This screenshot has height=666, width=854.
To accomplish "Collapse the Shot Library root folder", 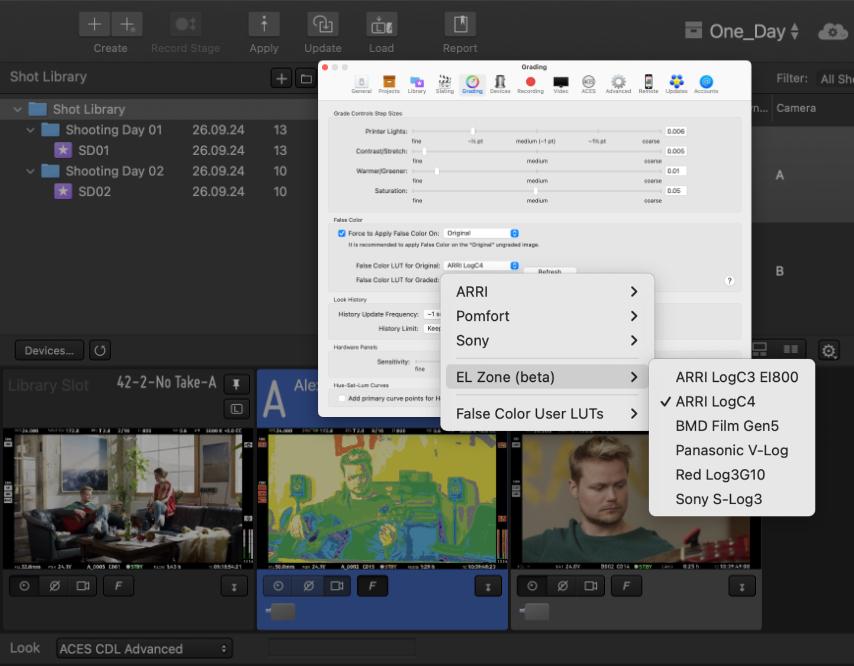I will pyautogui.click(x=17, y=109).
